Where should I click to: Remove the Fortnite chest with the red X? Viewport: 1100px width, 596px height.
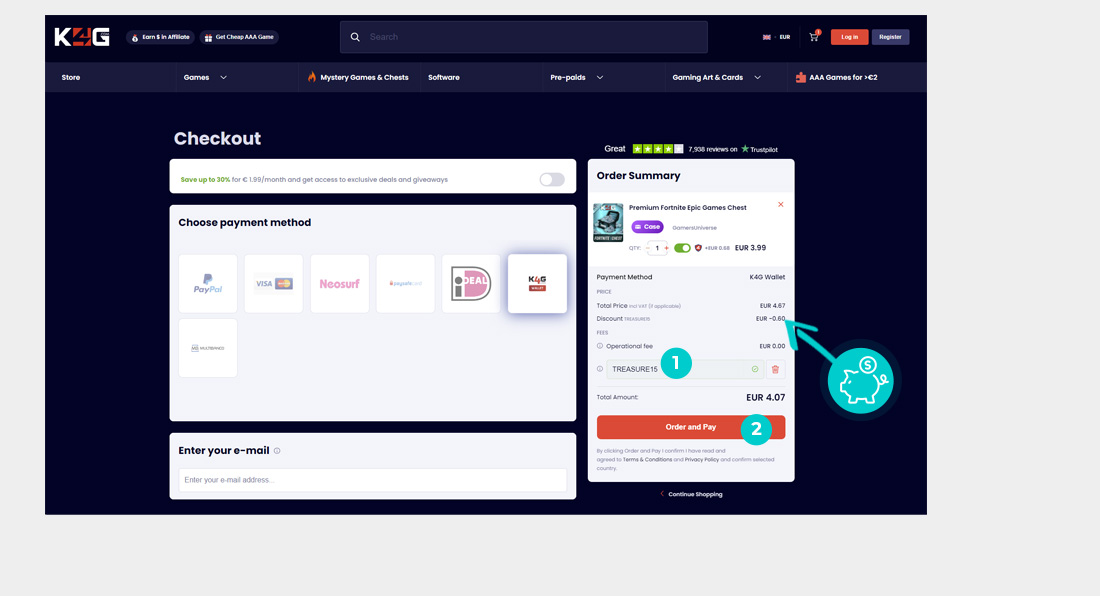[781, 205]
